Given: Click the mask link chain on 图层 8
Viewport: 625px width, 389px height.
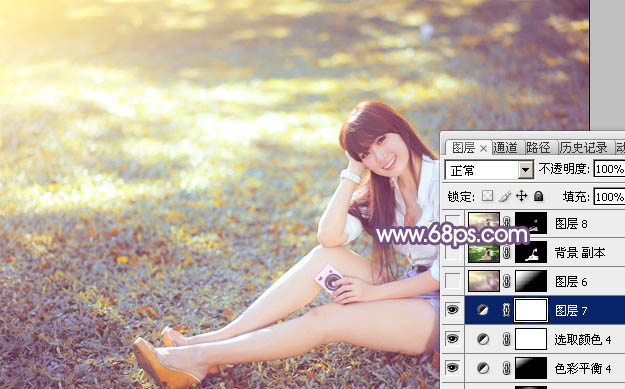Looking at the screenshot, I should 506,223.
